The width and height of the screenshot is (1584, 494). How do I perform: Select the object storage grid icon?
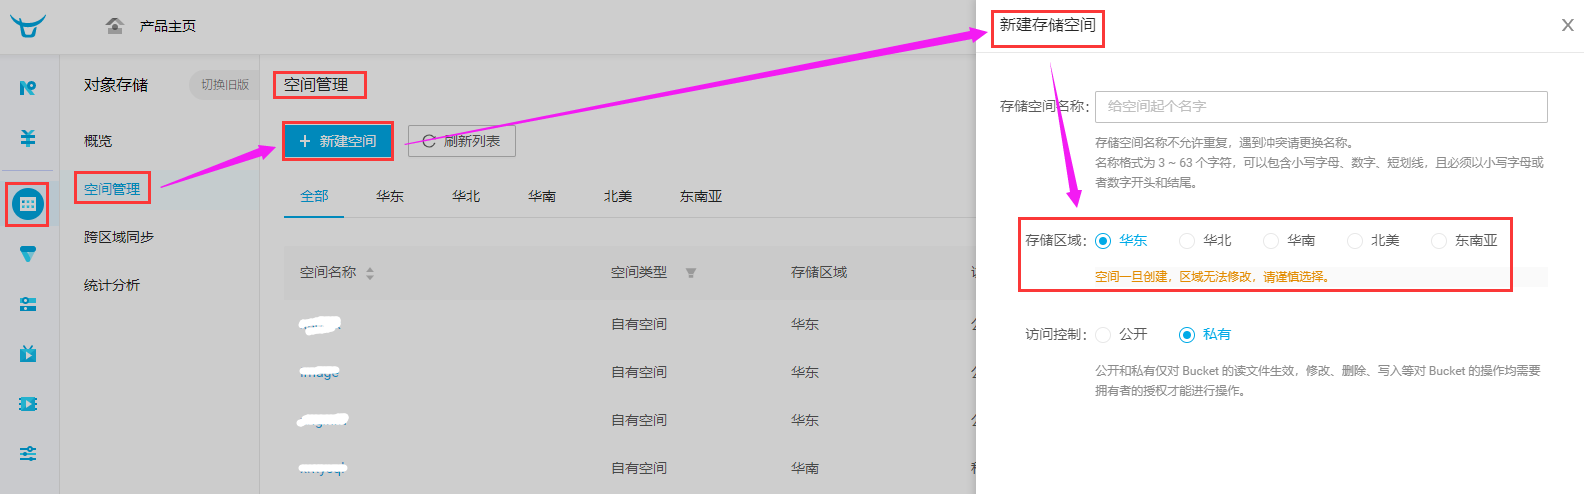tap(28, 204)
